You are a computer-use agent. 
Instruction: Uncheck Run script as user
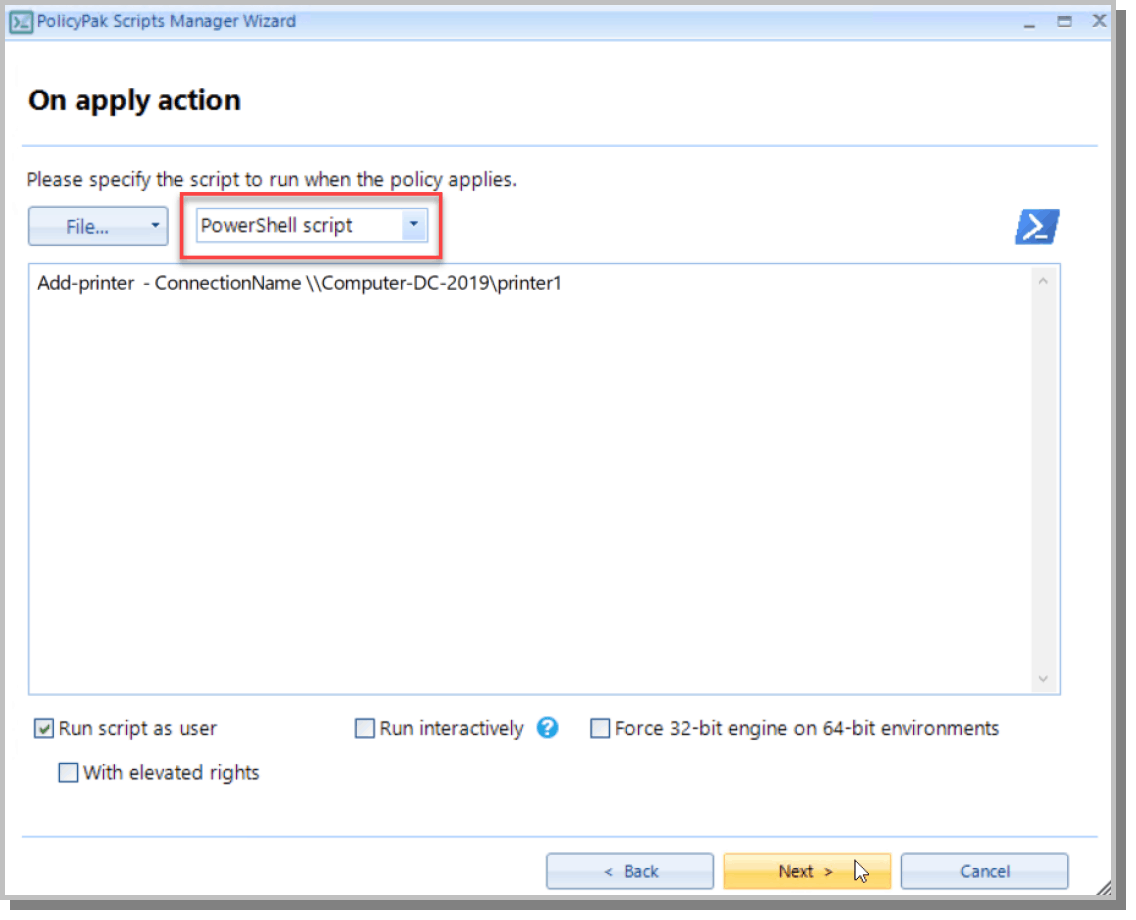43,728
